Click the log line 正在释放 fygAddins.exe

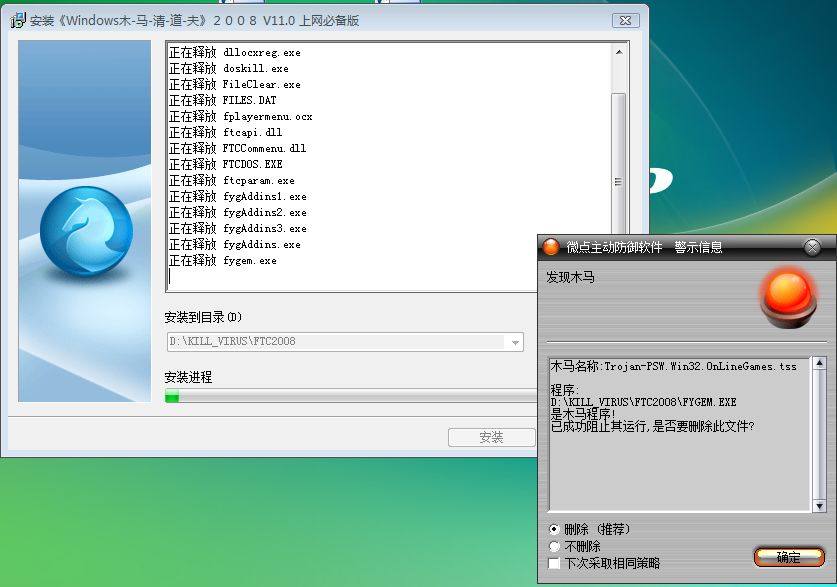235,244
